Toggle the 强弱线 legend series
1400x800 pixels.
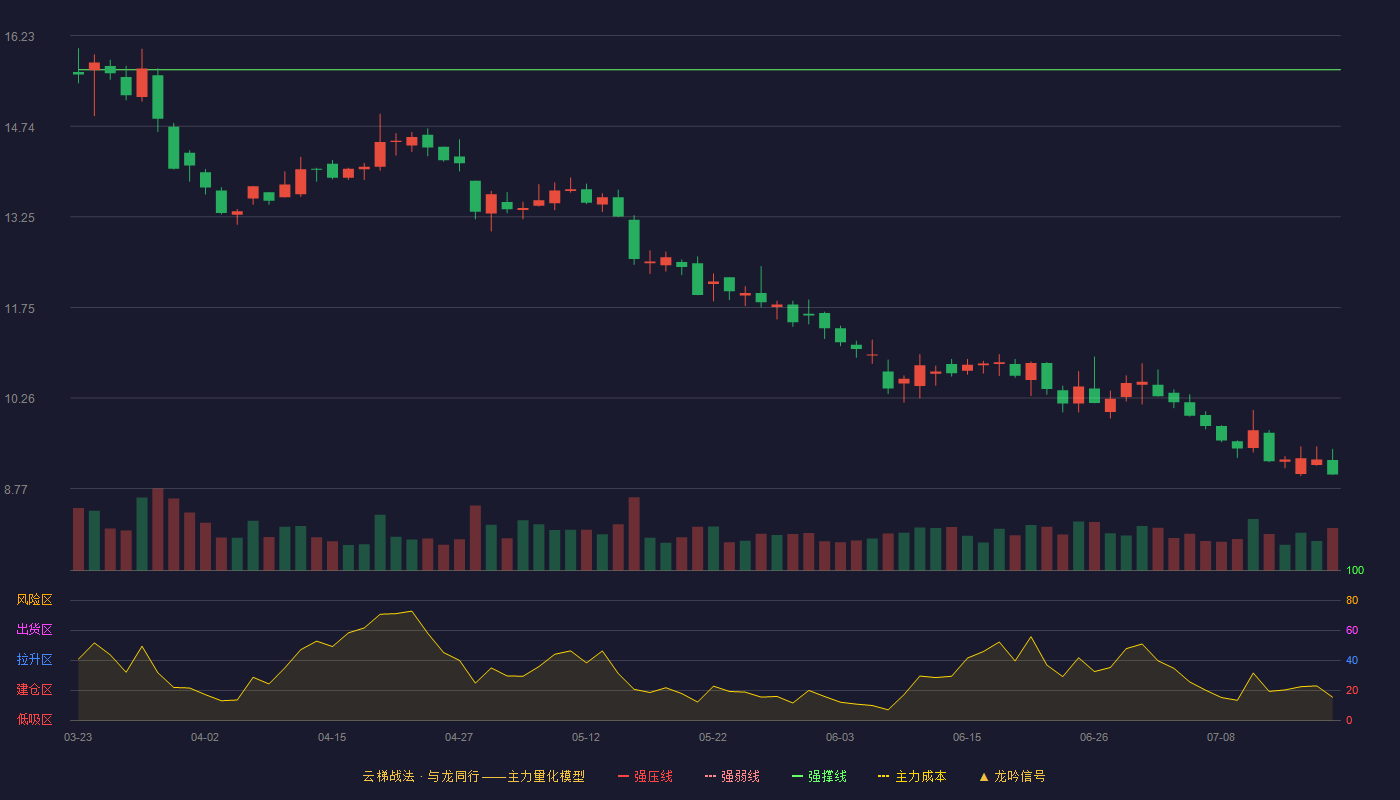pyautogui.click(x=732, y=776)
